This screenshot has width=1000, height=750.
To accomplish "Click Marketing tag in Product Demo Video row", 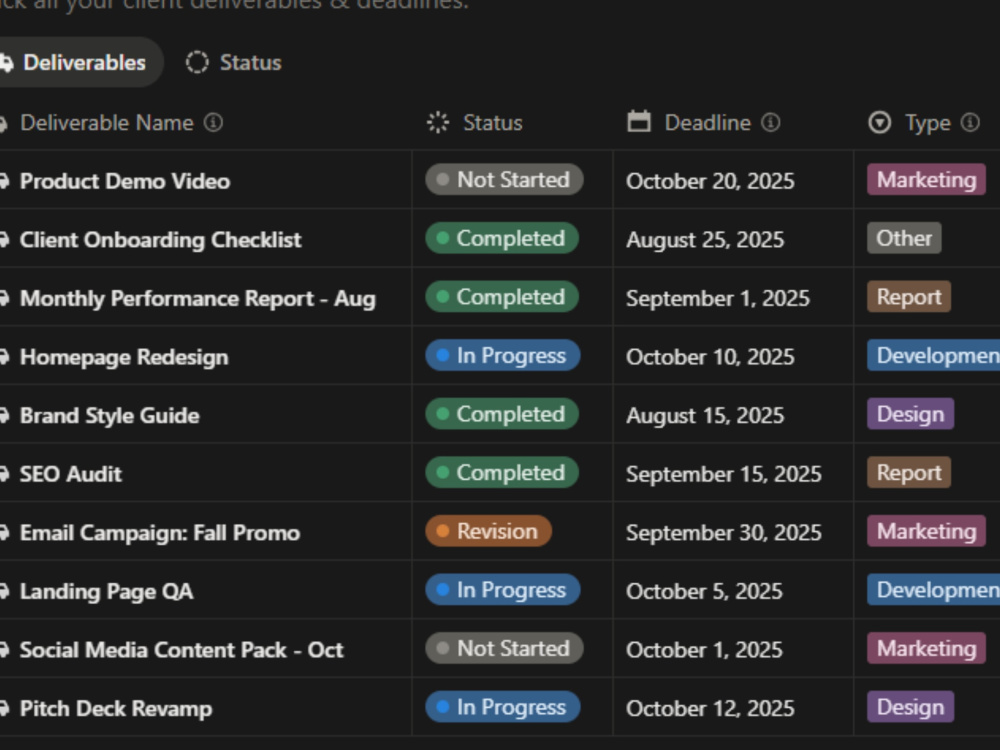I will (x=927, y=180).
